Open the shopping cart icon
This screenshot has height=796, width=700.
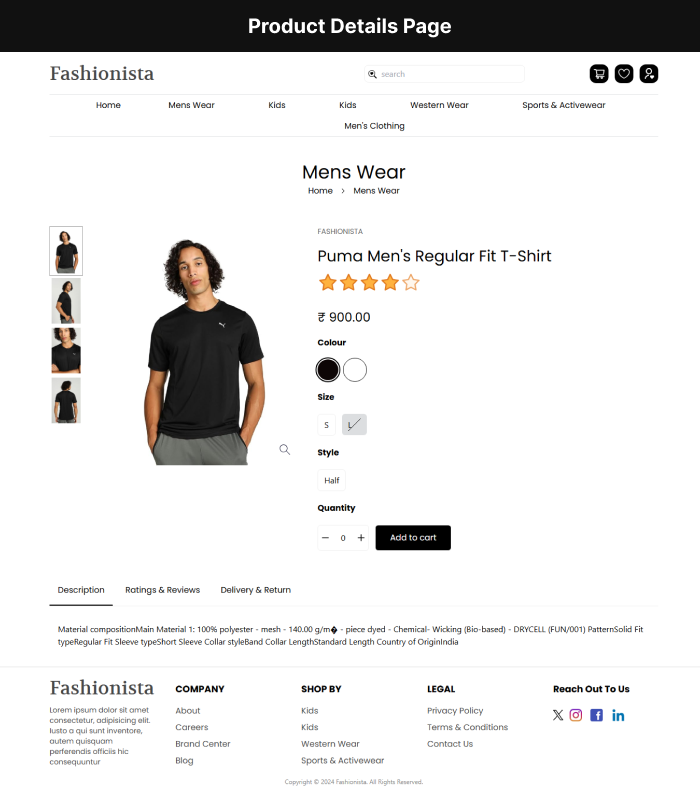(x=599, y=74)
